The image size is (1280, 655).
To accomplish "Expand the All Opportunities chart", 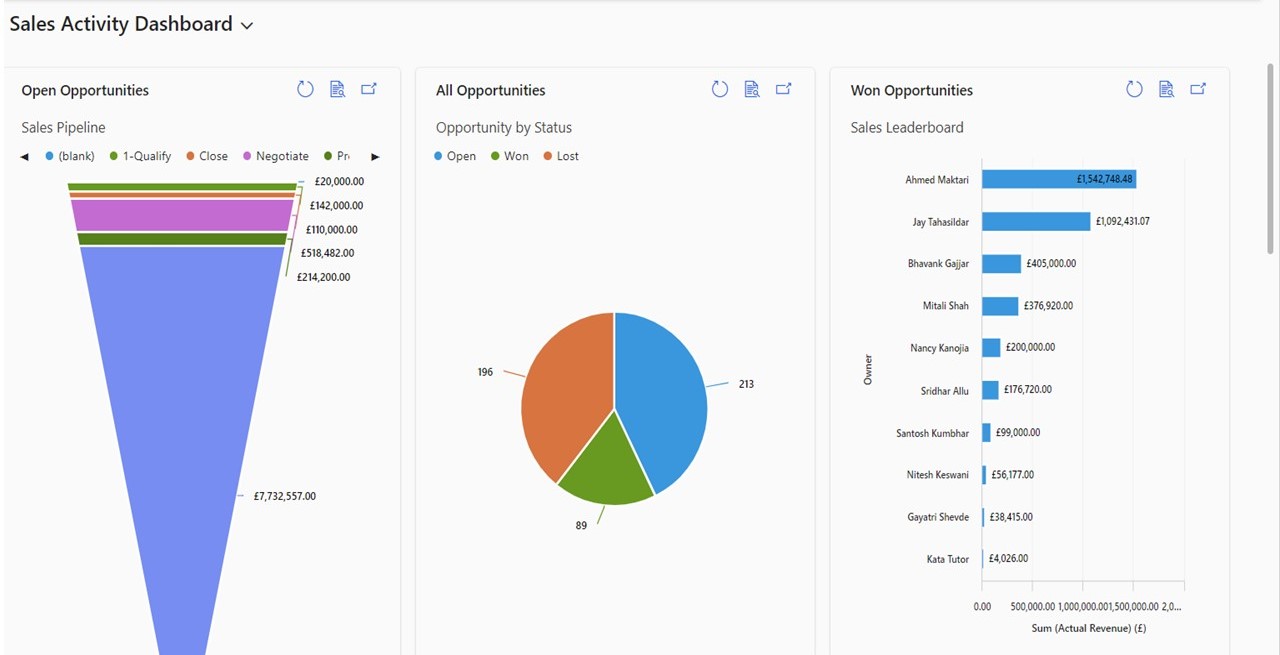I will coord(784,89).
